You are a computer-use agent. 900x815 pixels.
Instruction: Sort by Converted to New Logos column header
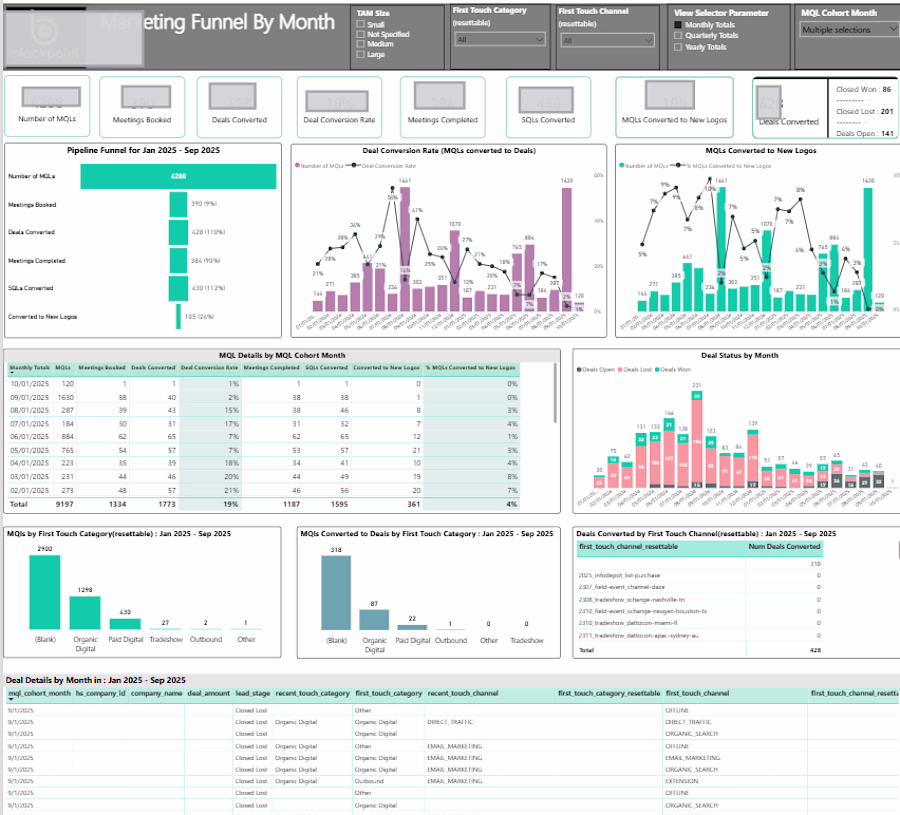tap(386, 367)
